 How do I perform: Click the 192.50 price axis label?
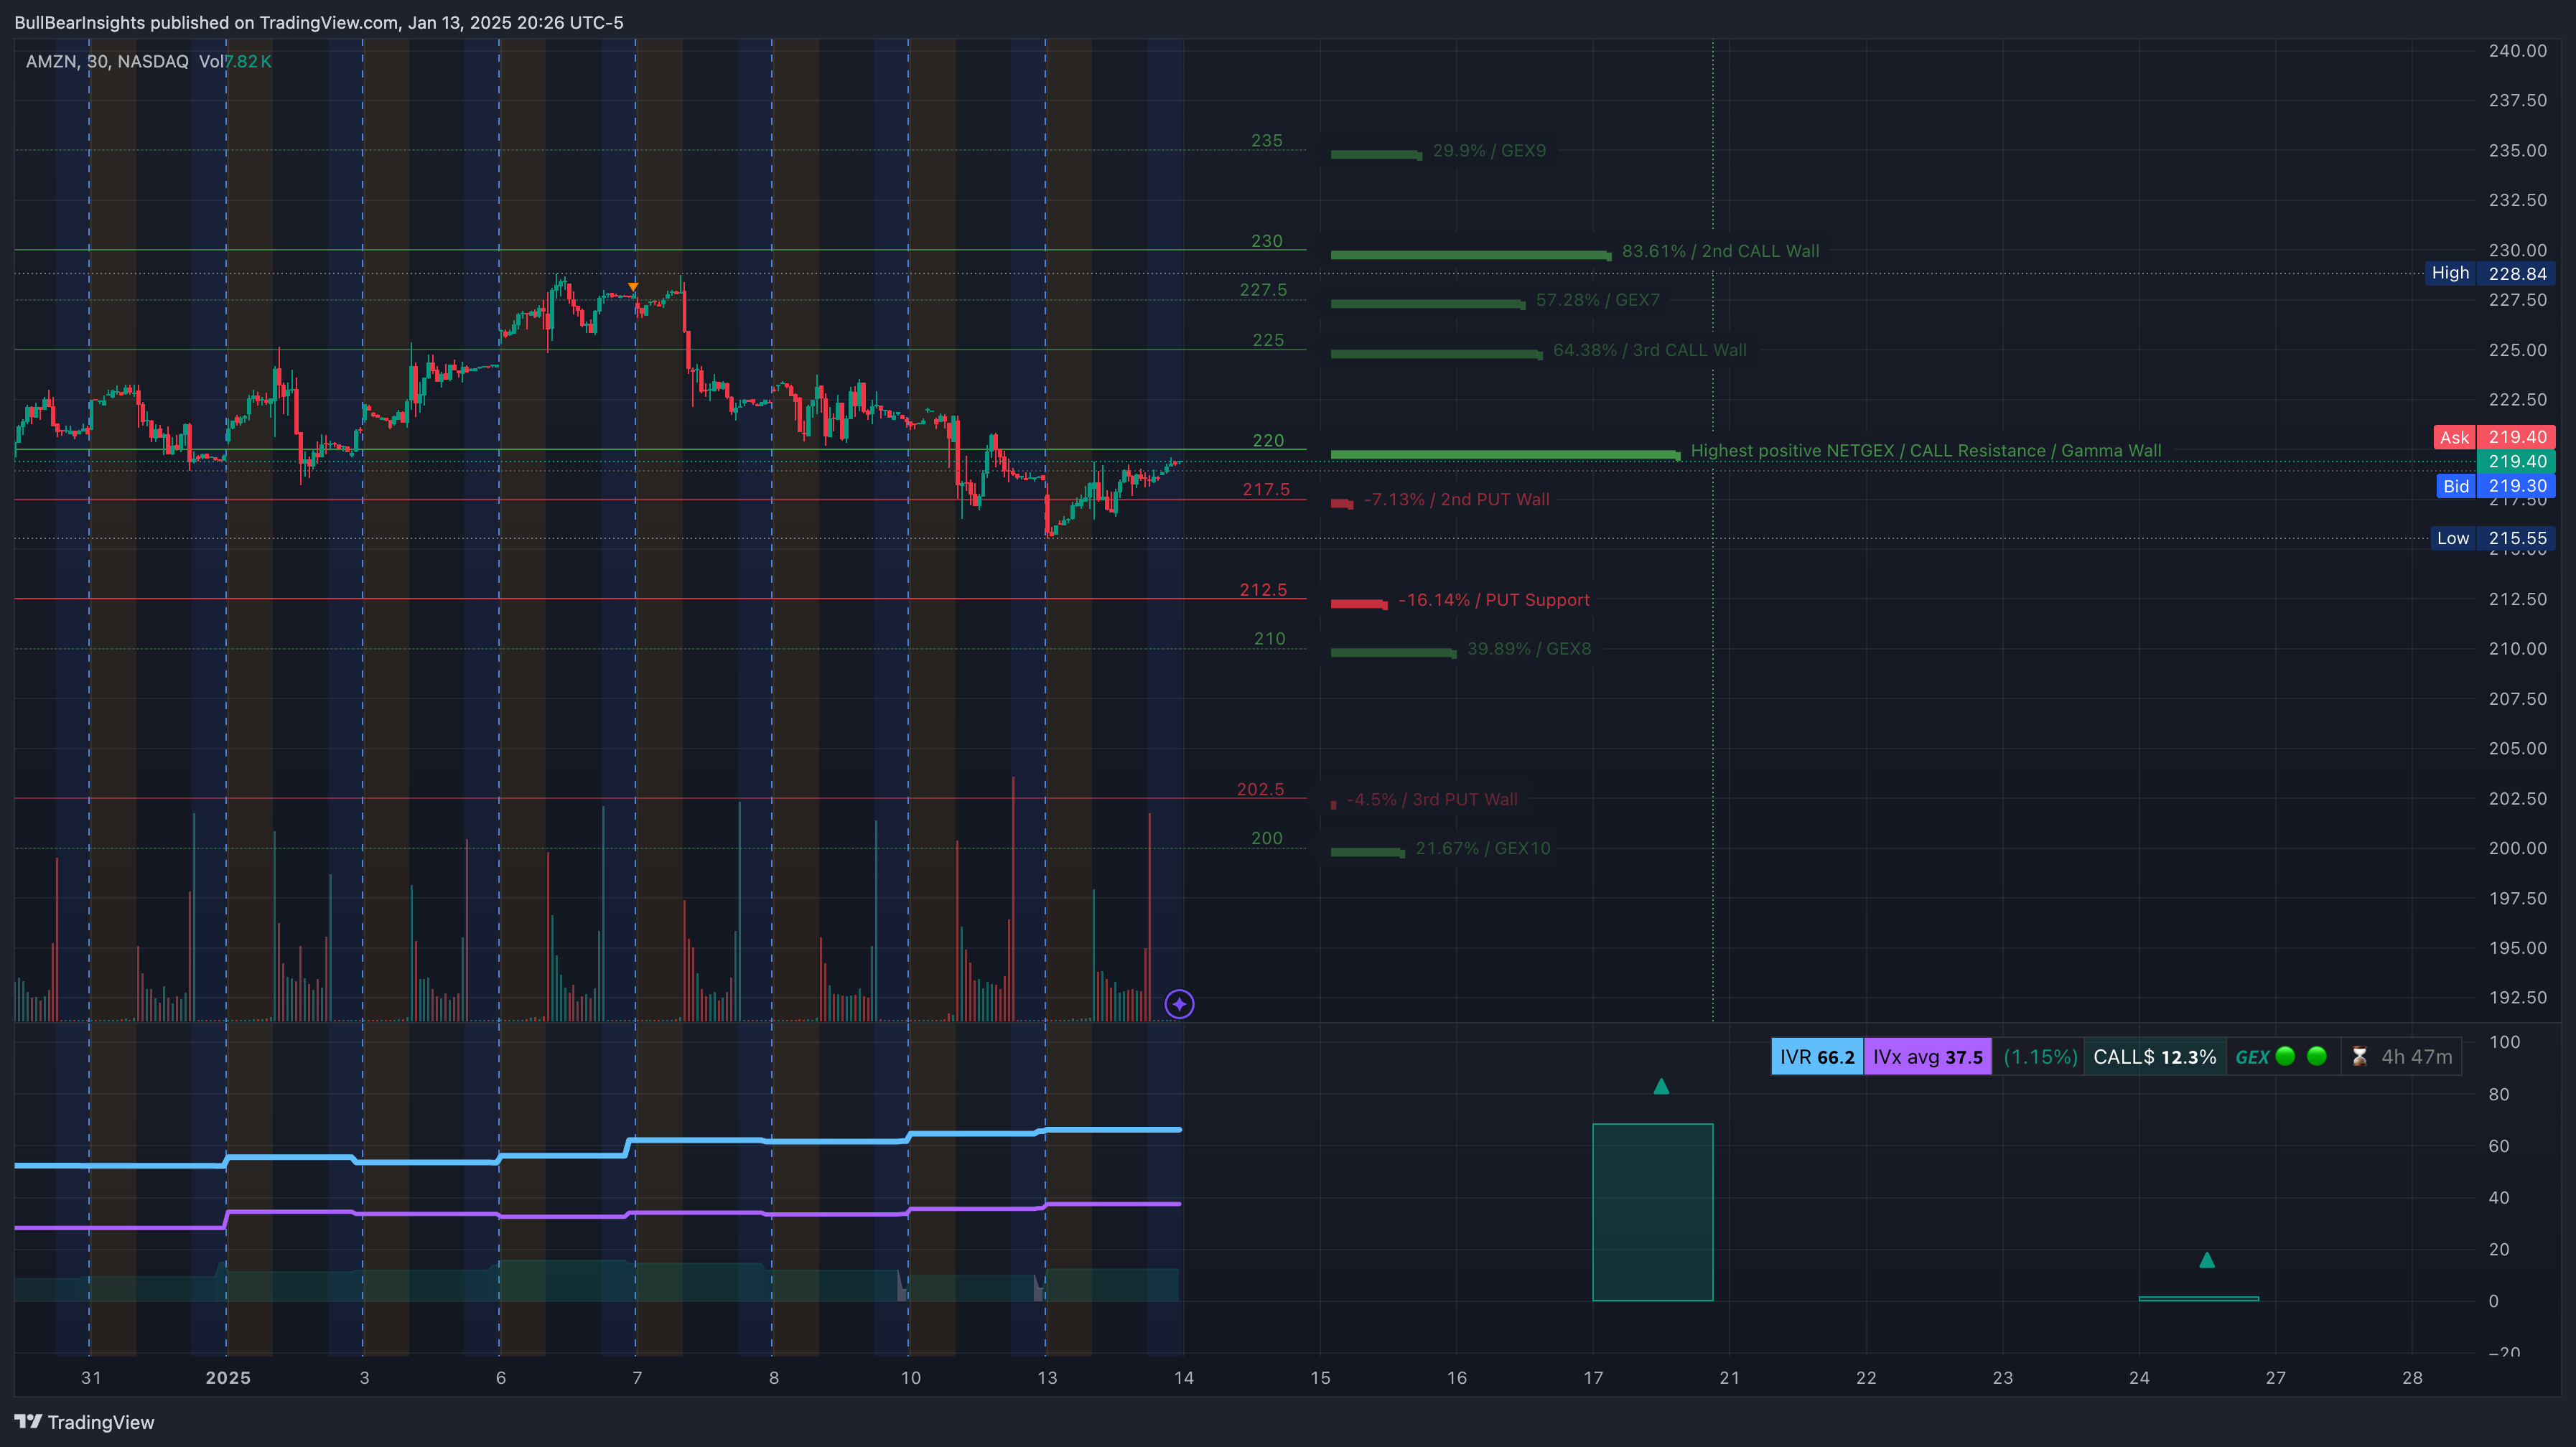[x=2517, y=997]
